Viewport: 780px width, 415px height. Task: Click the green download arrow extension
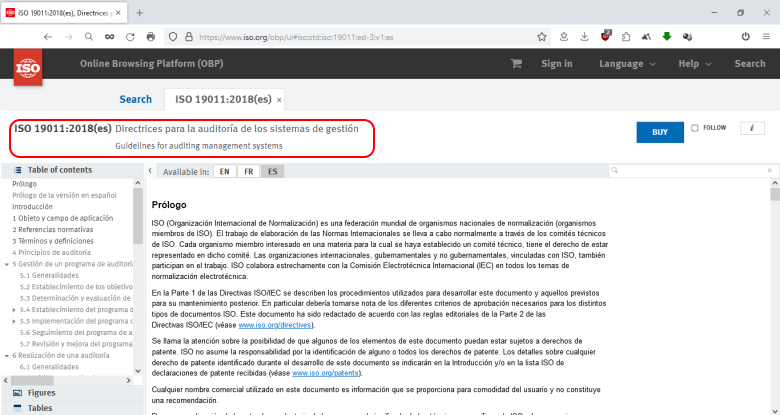667,36
